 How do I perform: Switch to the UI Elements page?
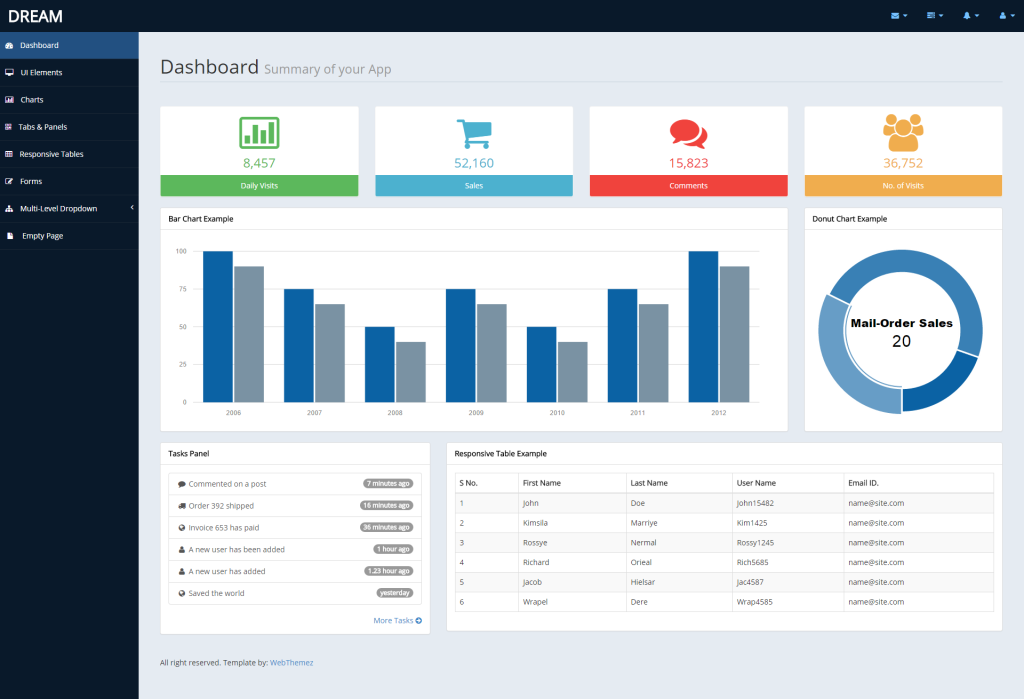pos(41,72)
